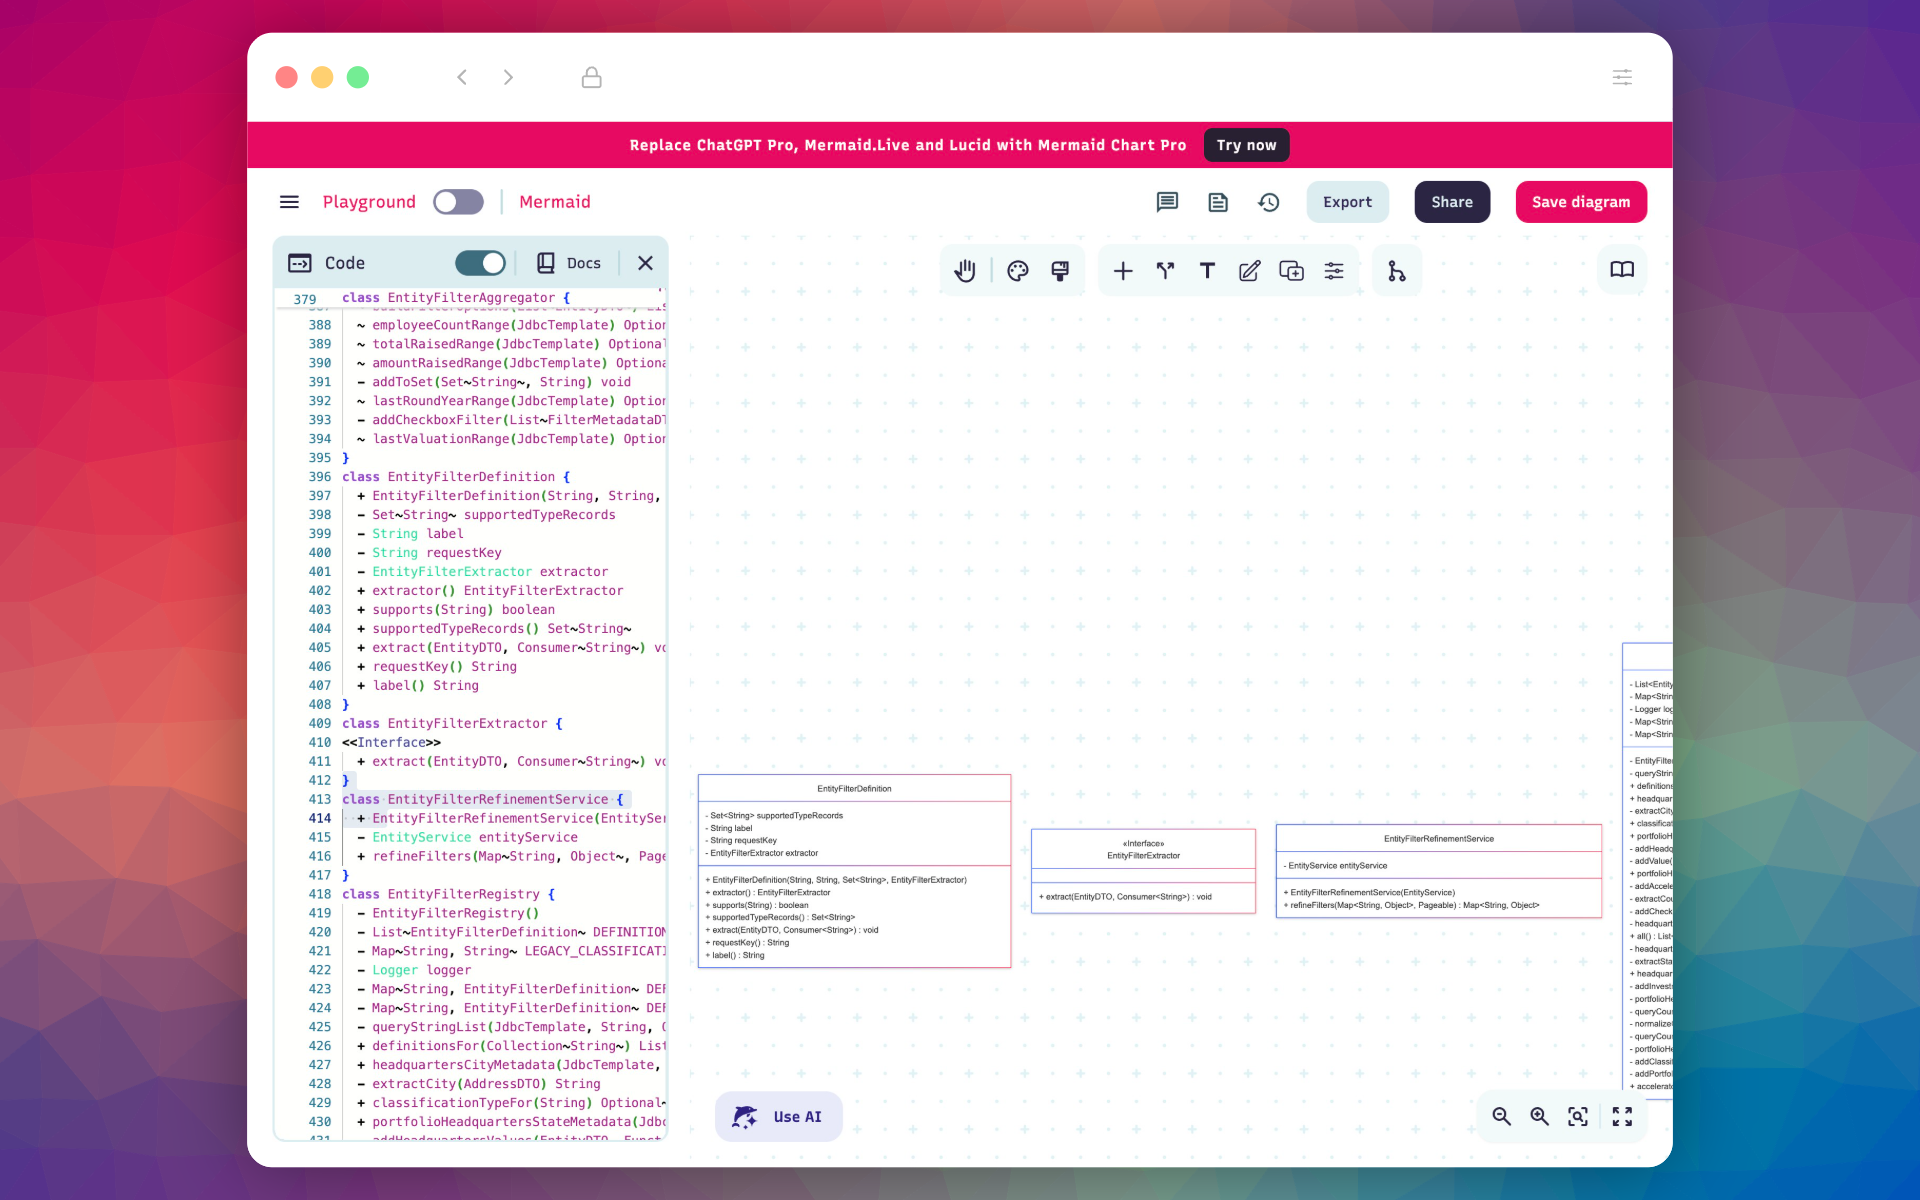
Task: Select the paint fill tool
Action: click(1059, 270)
